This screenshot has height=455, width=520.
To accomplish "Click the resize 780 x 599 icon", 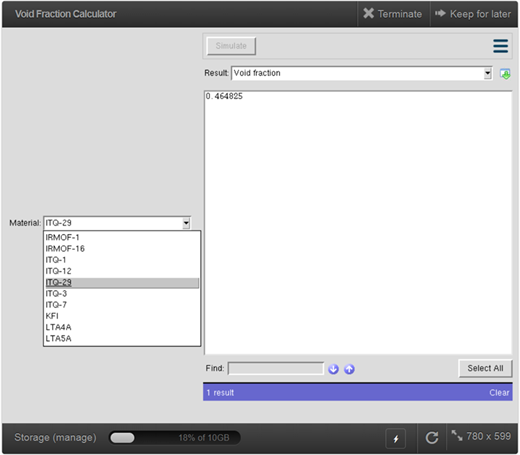I will click(457, 436).
